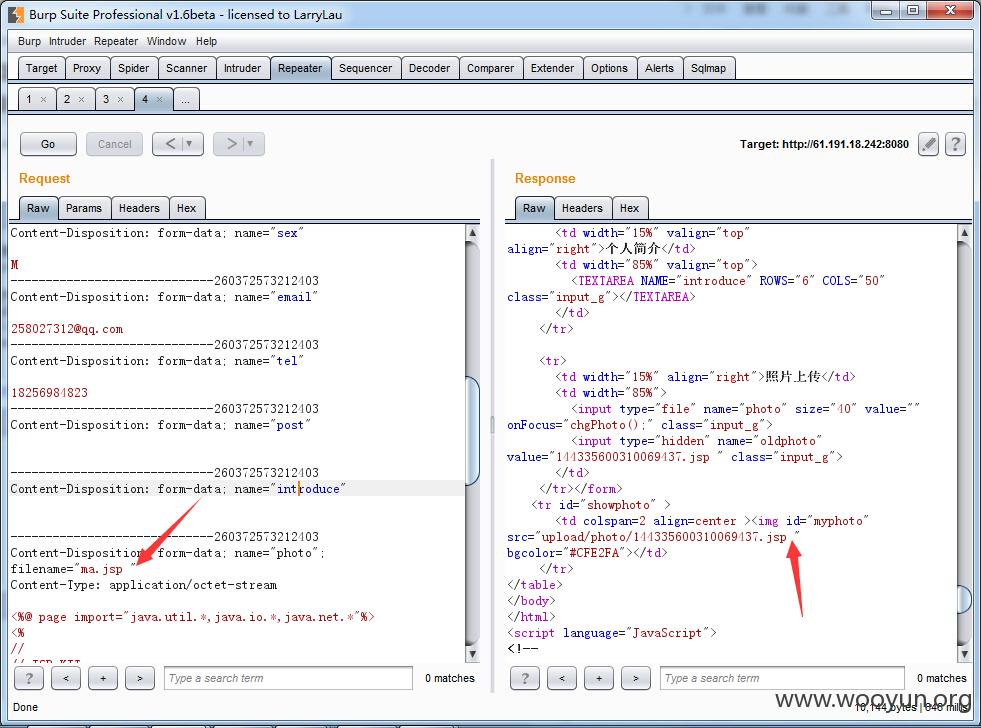
Task: Go forward to next request
Action: coord(230,144)
